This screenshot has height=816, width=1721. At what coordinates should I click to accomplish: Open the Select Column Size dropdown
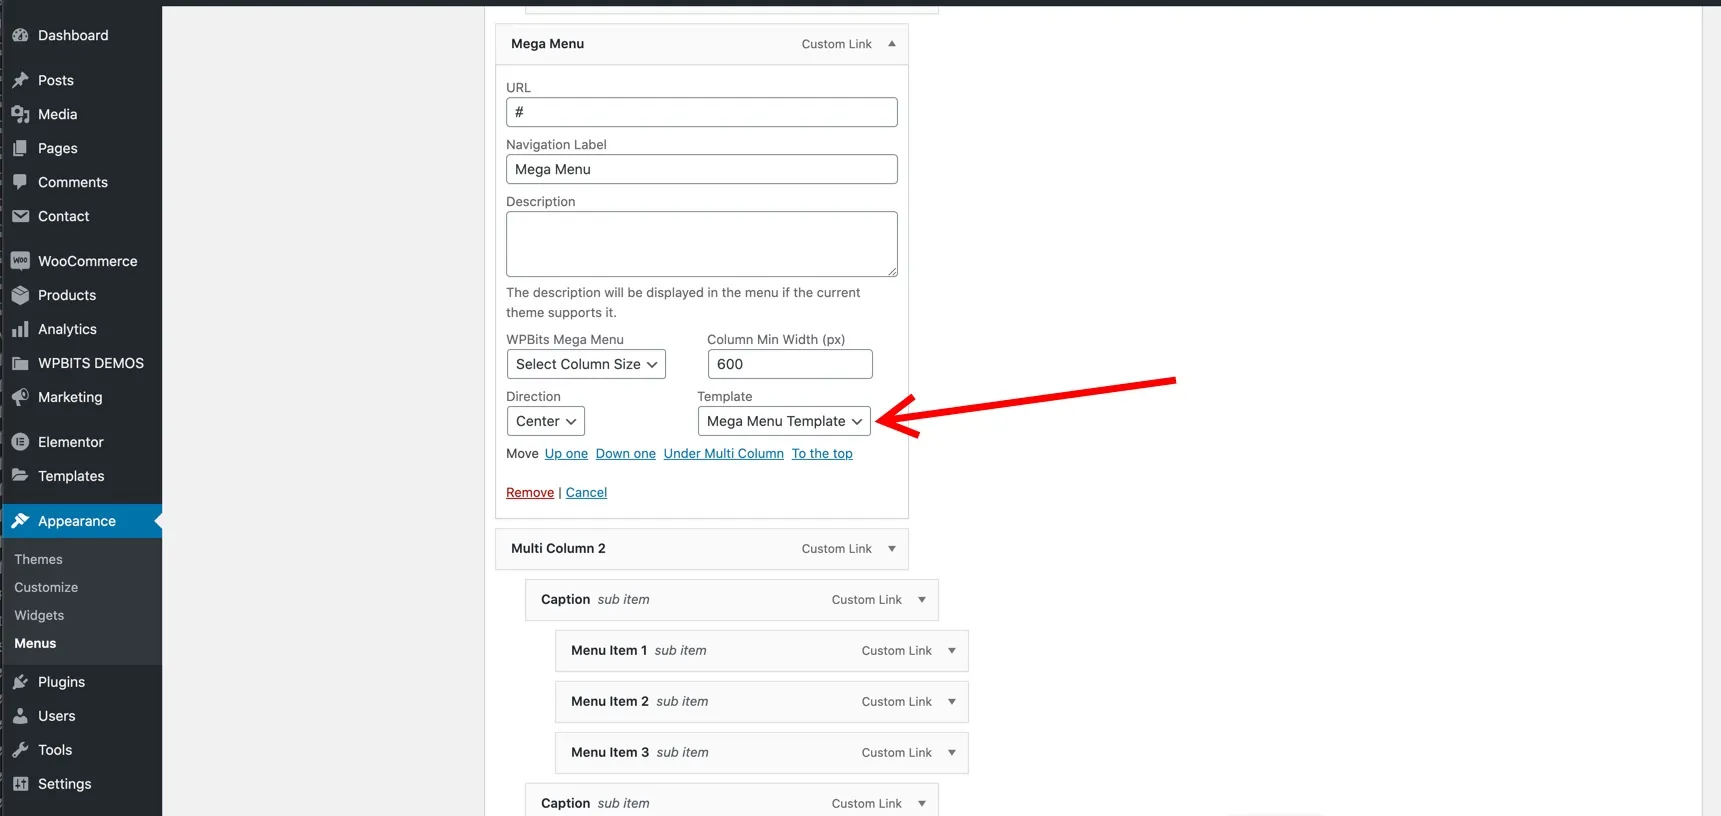586,364
